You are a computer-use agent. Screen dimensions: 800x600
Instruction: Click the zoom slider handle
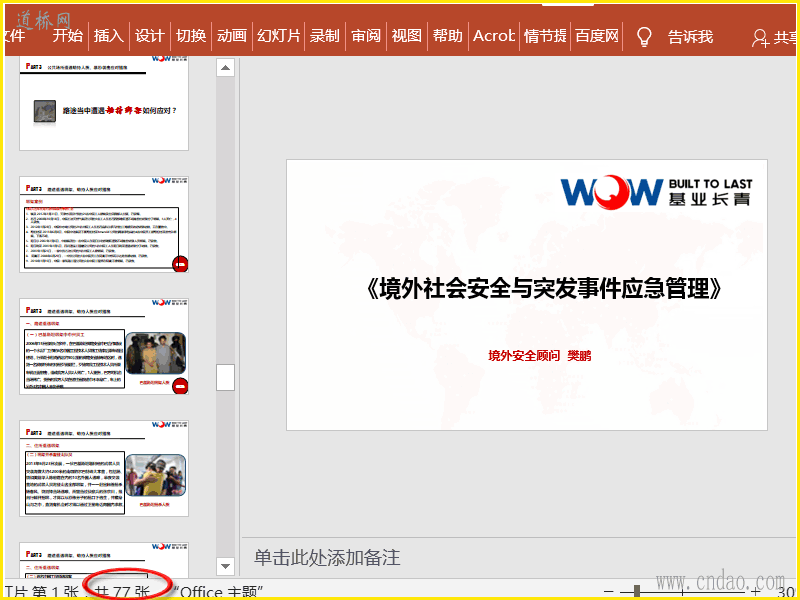pyautogui.click(x=637, y=591)
